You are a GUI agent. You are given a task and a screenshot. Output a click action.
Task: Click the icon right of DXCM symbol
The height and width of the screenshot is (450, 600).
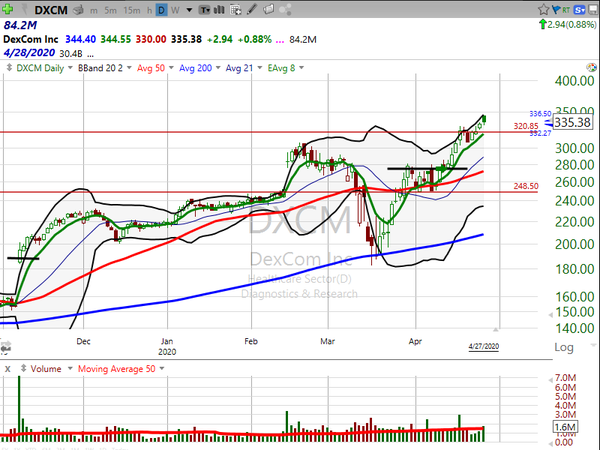(78, 10)
